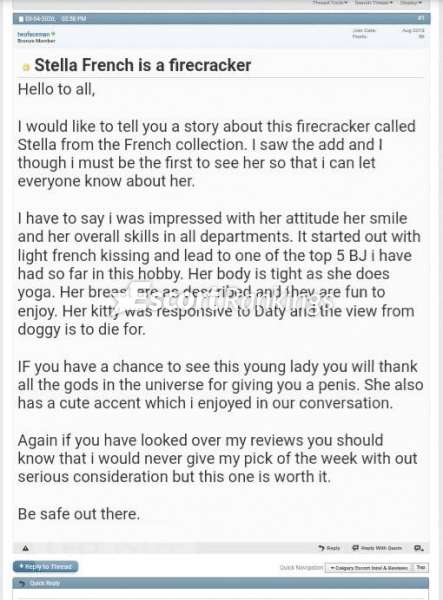Viewport: 443px width, 600px height.
Task: Click inside the Quick Reply text area
Action: (221, 595)
